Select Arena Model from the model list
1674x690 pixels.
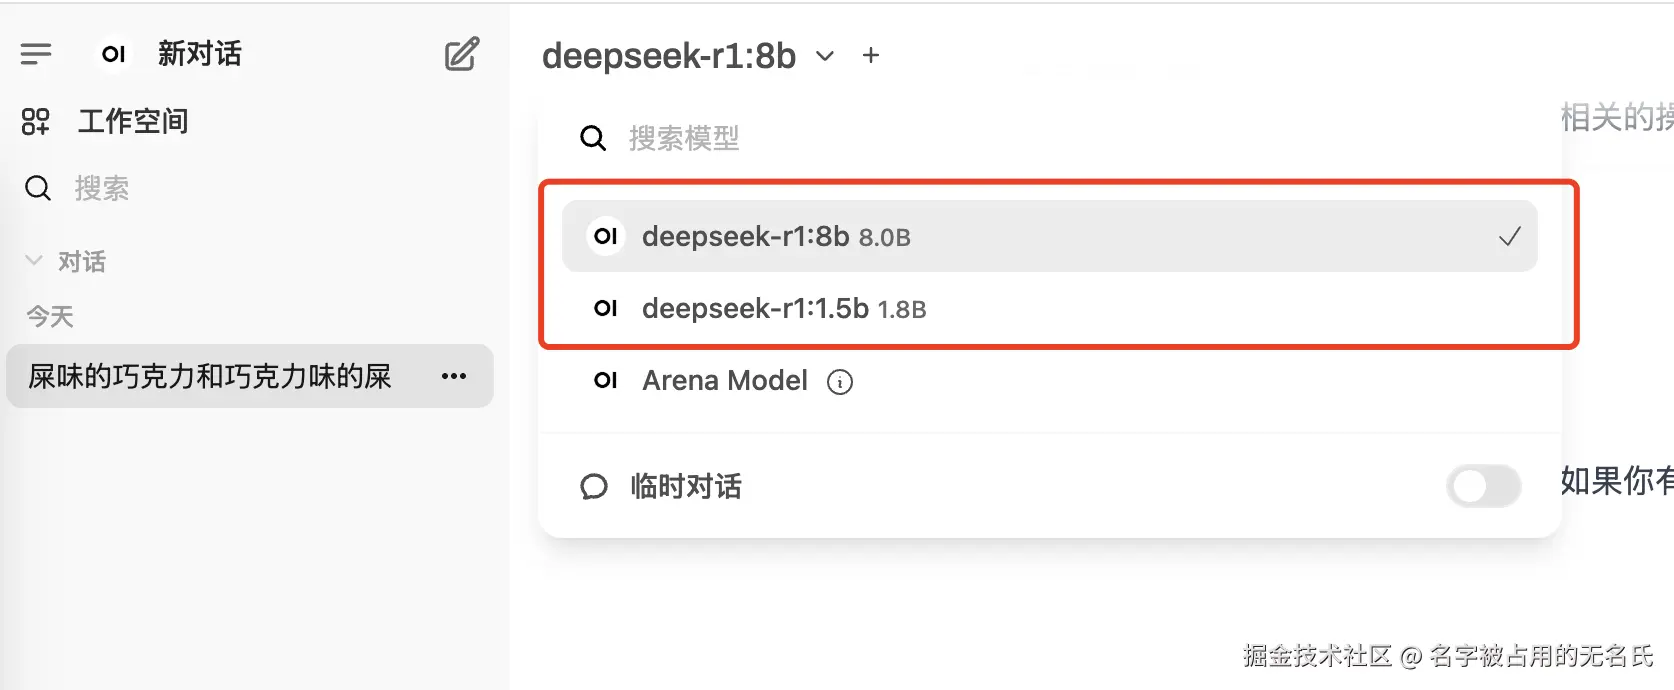point(724,381)
